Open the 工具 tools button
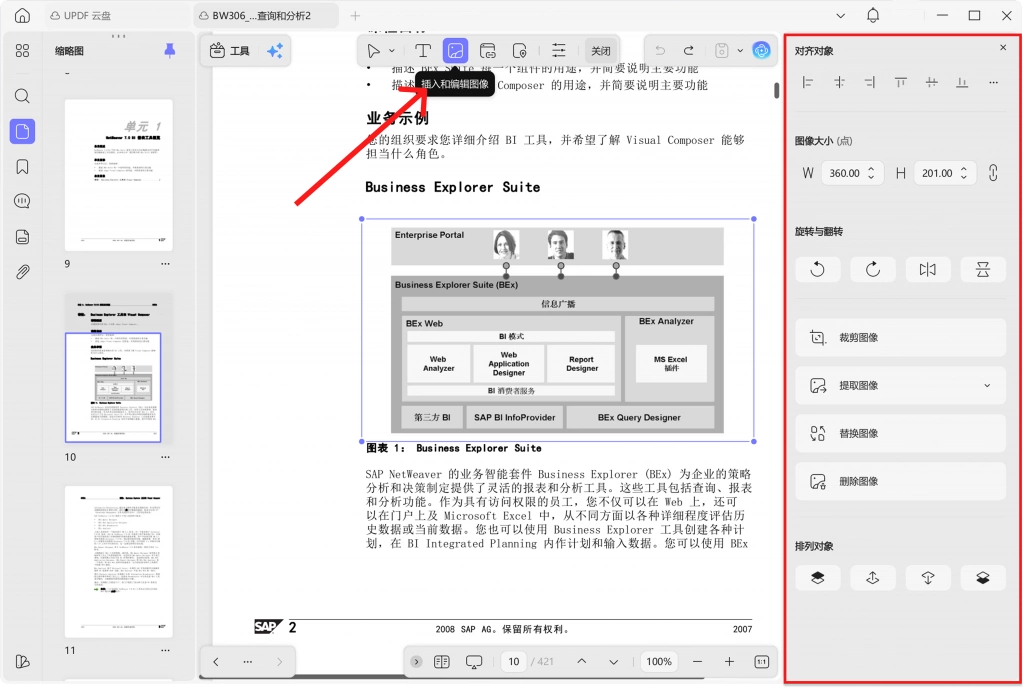Viewport: 1024px width, 688px height. click(x=230, y=50)
